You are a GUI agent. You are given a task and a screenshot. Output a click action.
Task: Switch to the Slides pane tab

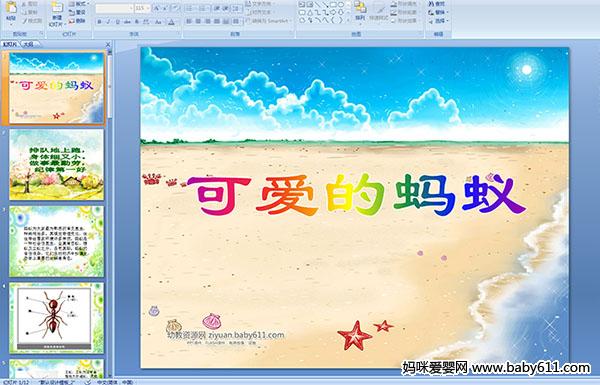tap(10, 44)
